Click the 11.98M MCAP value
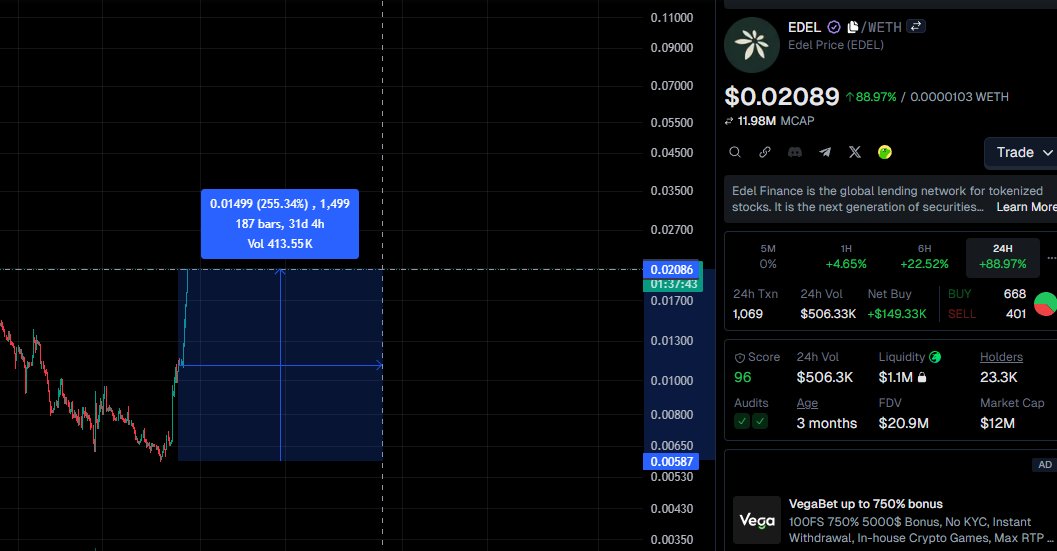1057x551 pixels. click(756, 121)
